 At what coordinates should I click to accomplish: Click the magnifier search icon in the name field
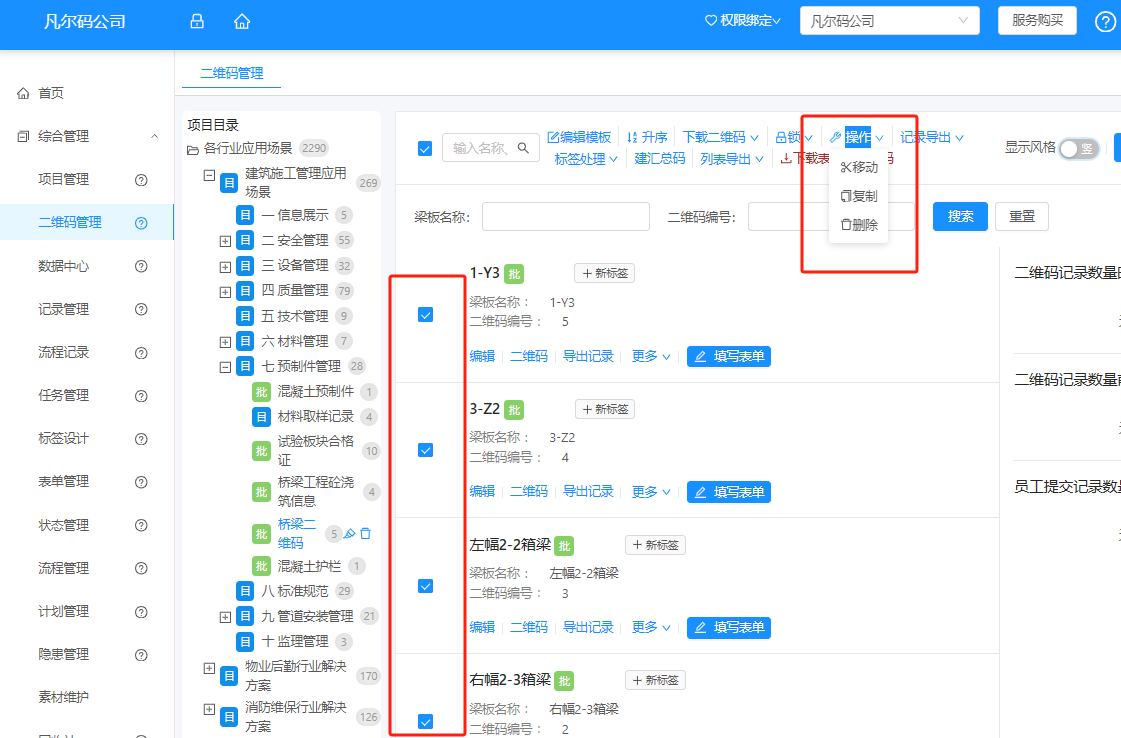524,147
